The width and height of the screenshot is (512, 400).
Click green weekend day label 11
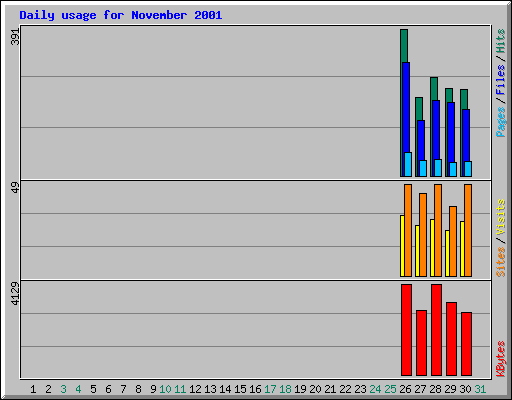click(180, 389)
